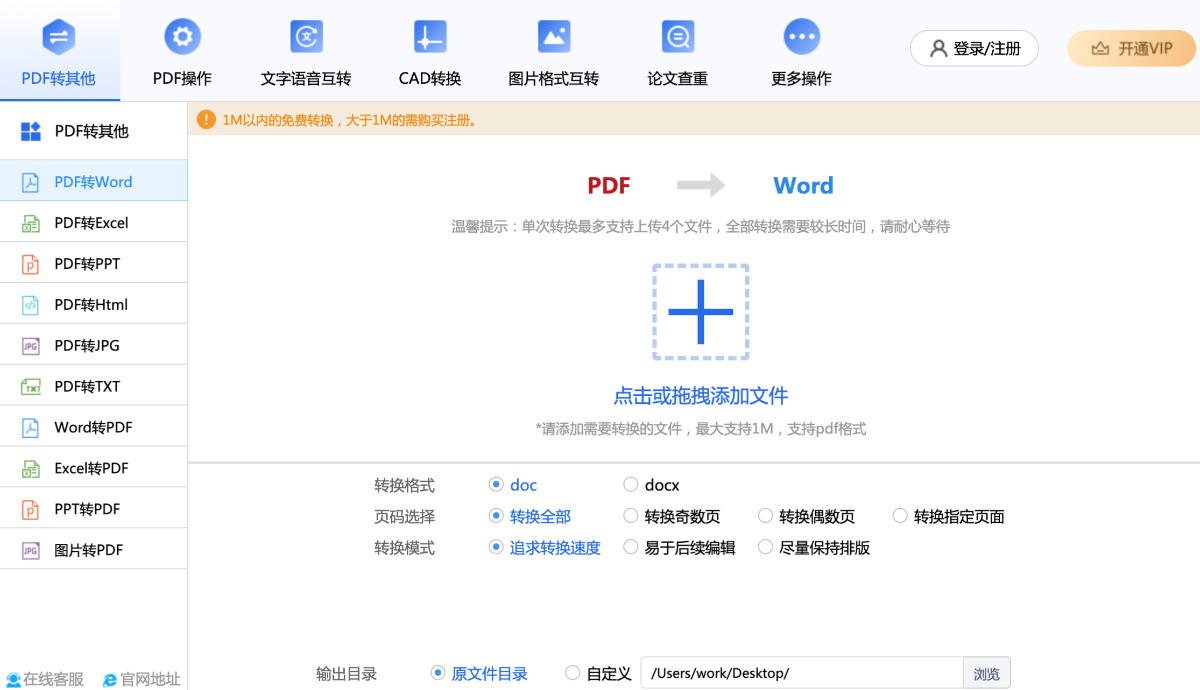Screen dimensions: 1200x690
Task: Open the CAD转换 tool icon
Action: tap(430, 38)
